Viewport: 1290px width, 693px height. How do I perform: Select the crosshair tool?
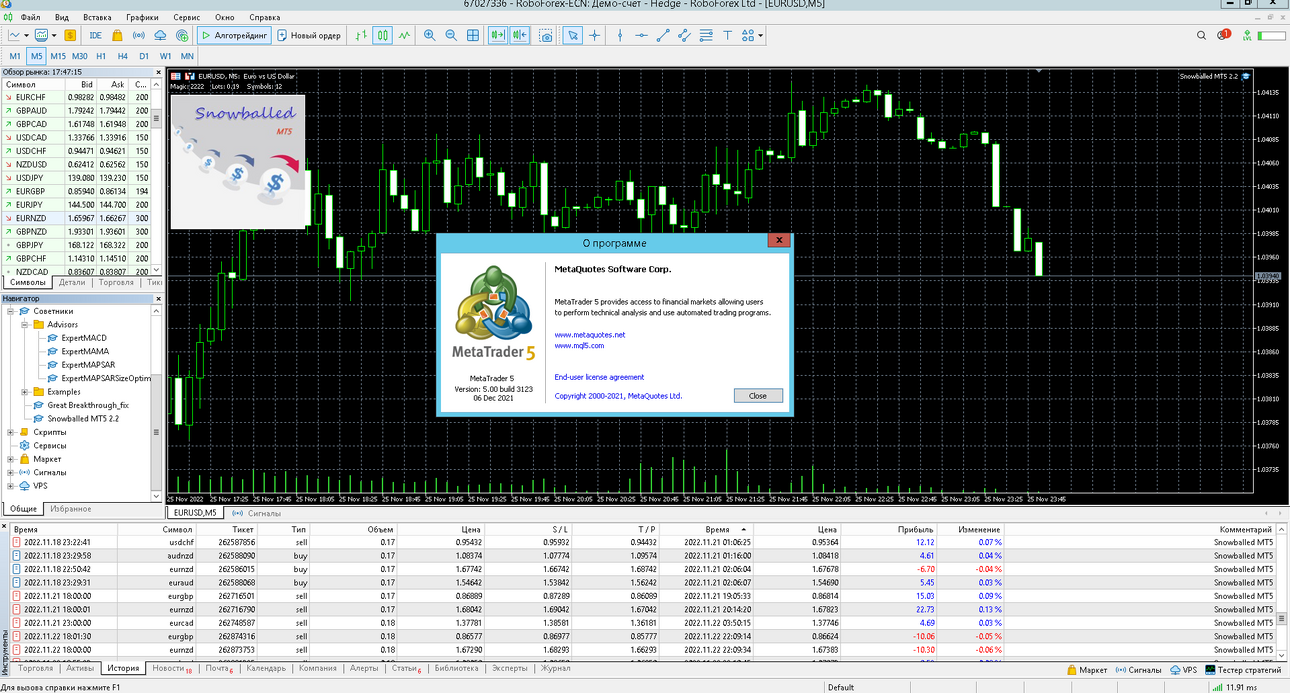594,35
